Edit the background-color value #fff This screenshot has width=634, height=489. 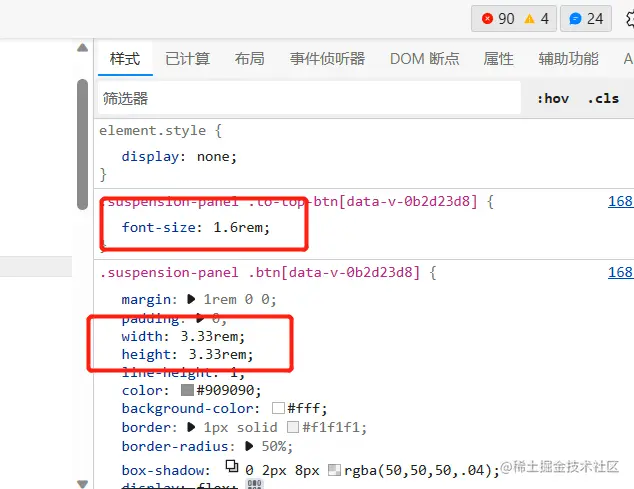pos(303,409)
